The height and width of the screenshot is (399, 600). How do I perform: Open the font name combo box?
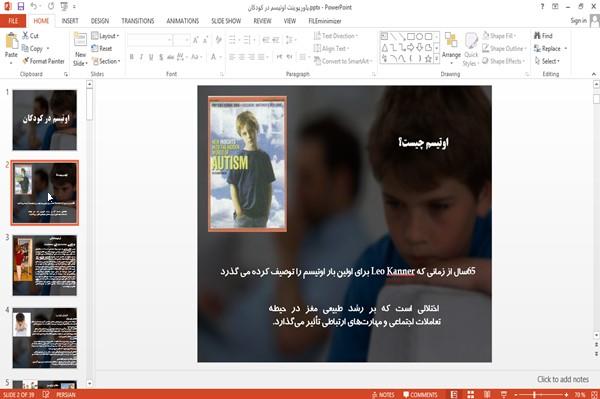[149, 39]
